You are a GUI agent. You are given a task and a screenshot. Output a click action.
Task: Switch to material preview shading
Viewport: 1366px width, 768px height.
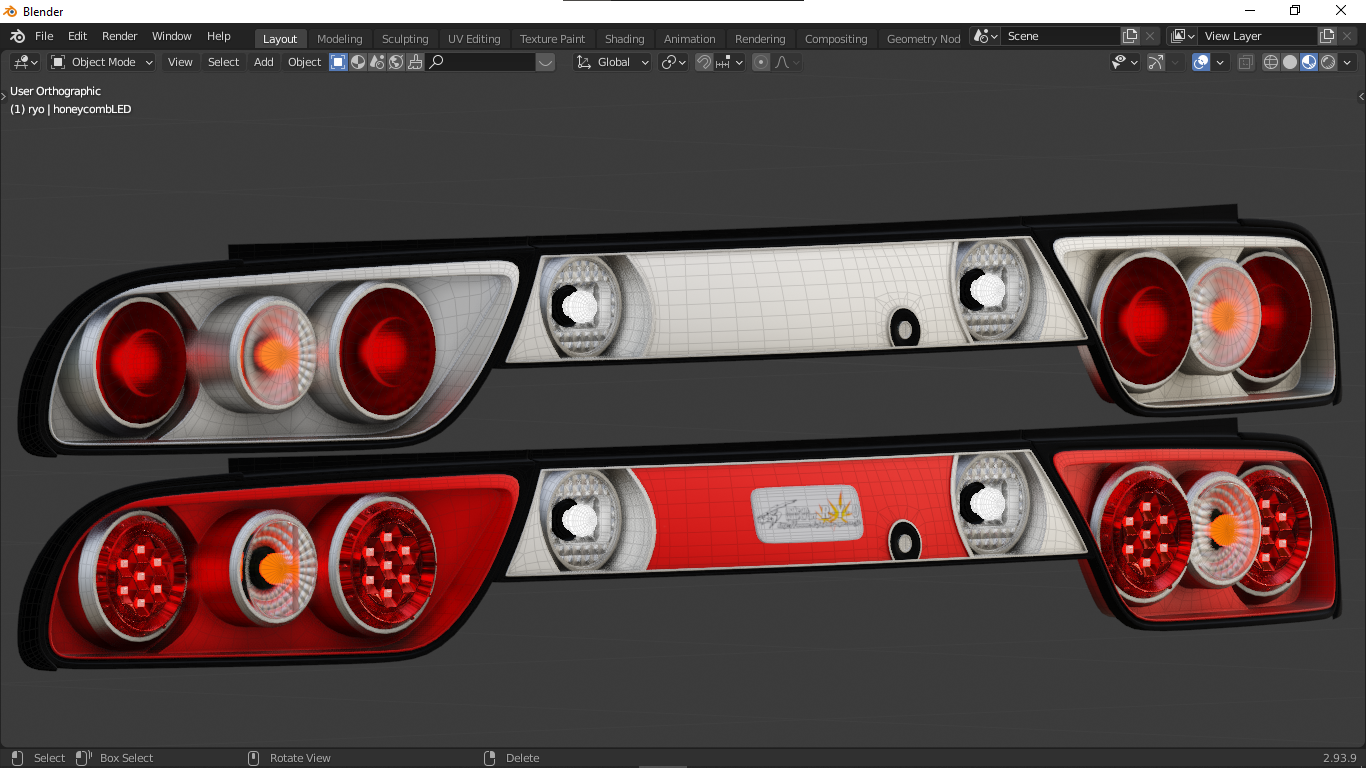pos(1309,62)
